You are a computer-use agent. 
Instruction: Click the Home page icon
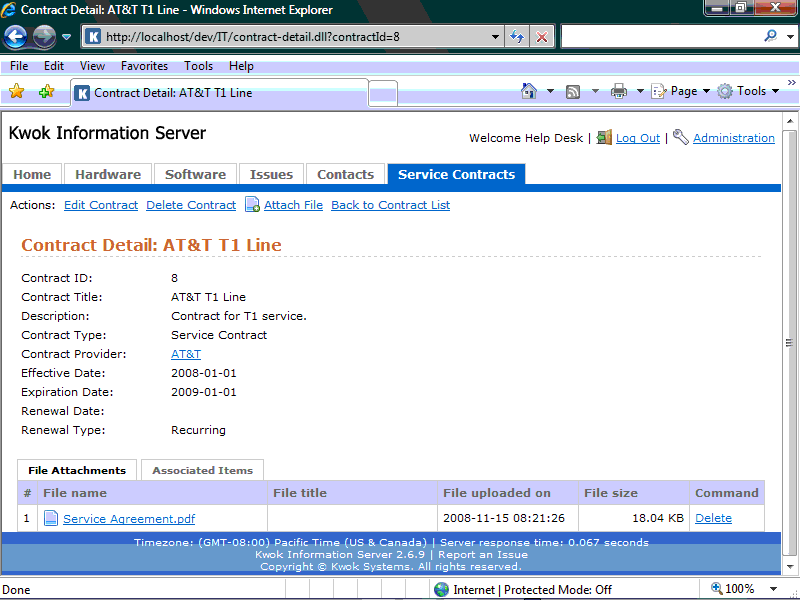click(529, 91)
